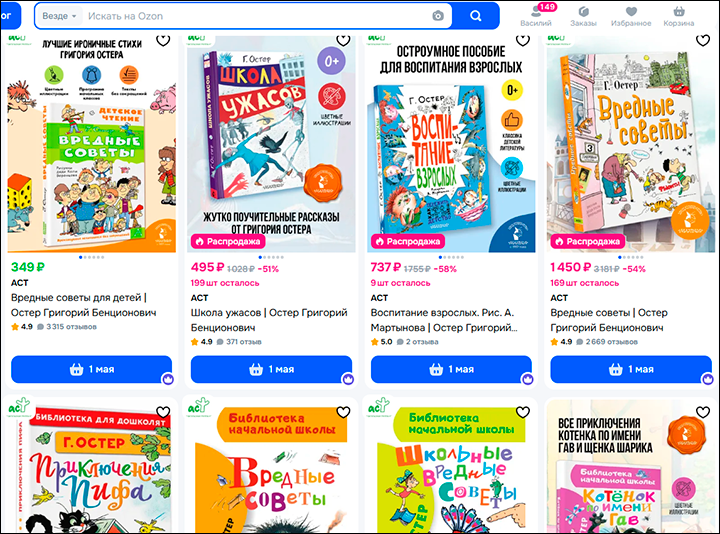Open Школьные вредные советы cover thumbnail

(x=450, y=467)
